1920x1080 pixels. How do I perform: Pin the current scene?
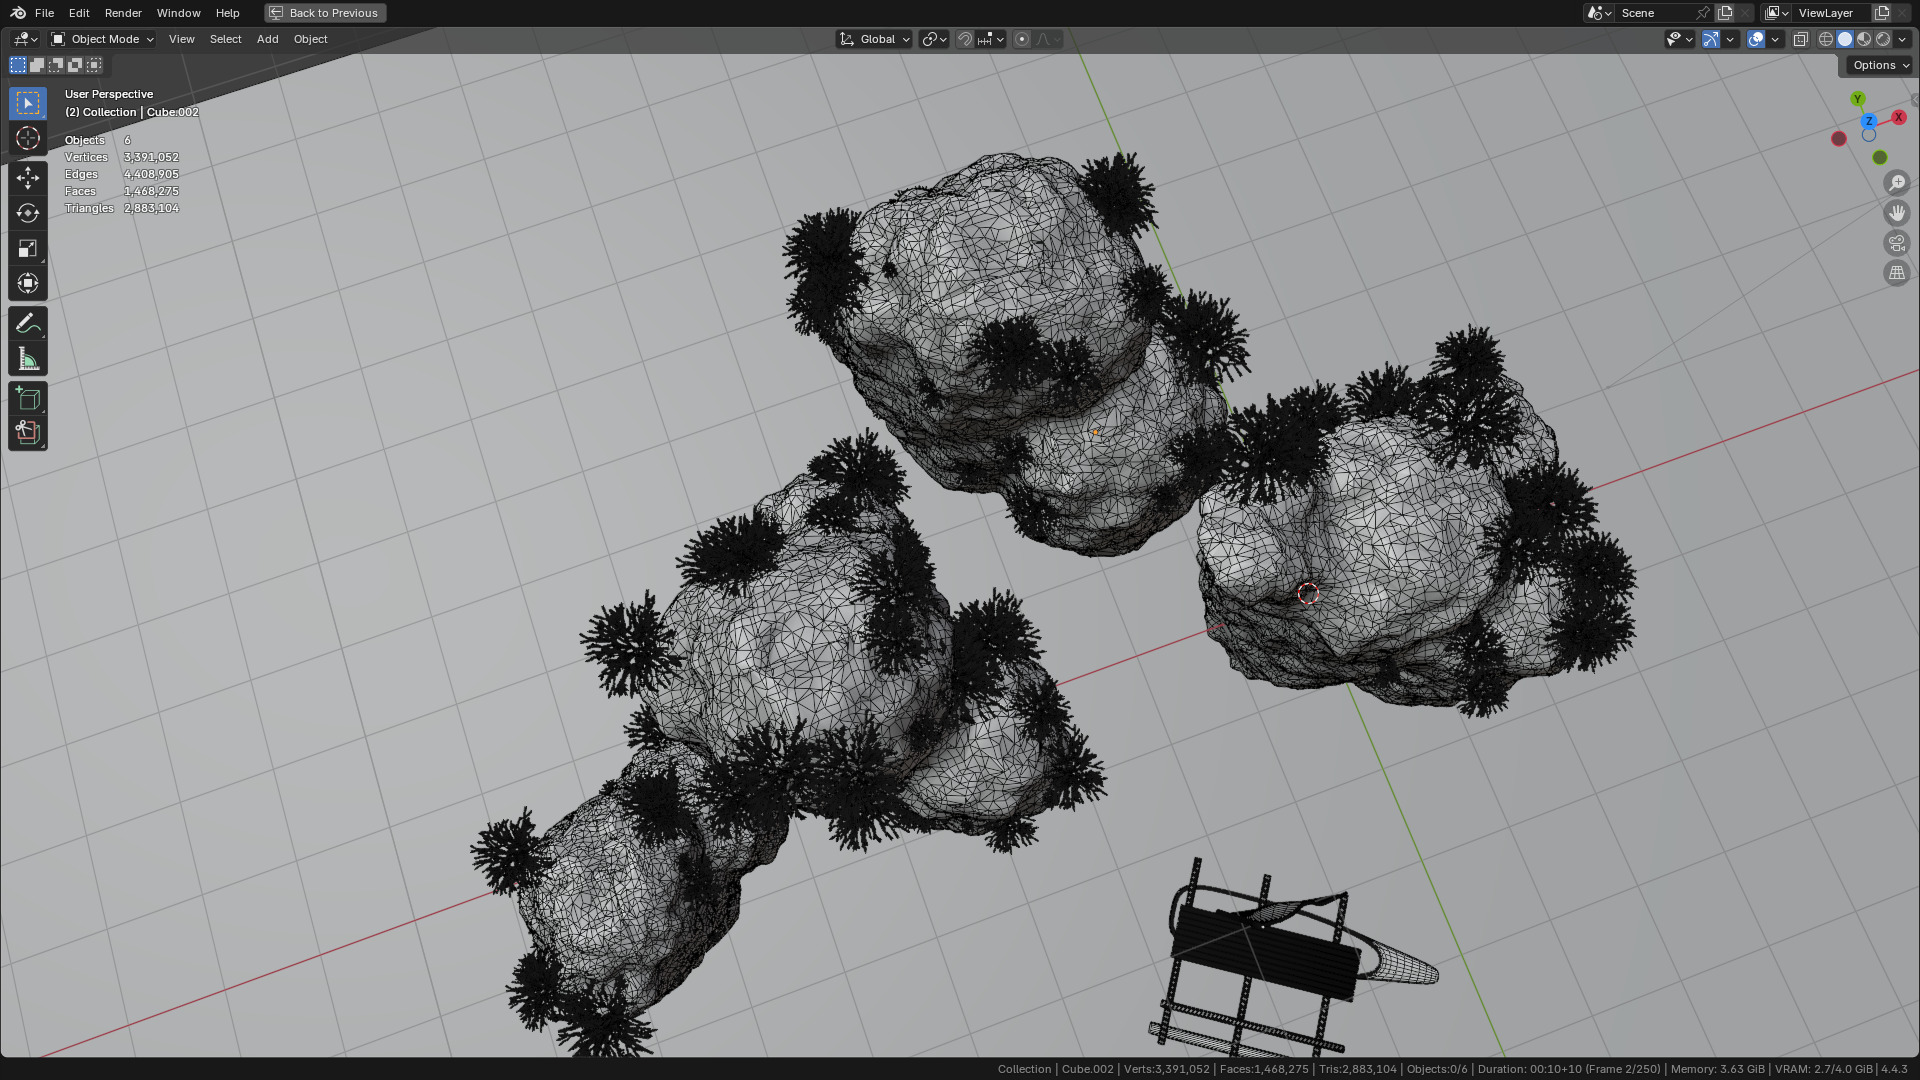tap(1703, 13)
